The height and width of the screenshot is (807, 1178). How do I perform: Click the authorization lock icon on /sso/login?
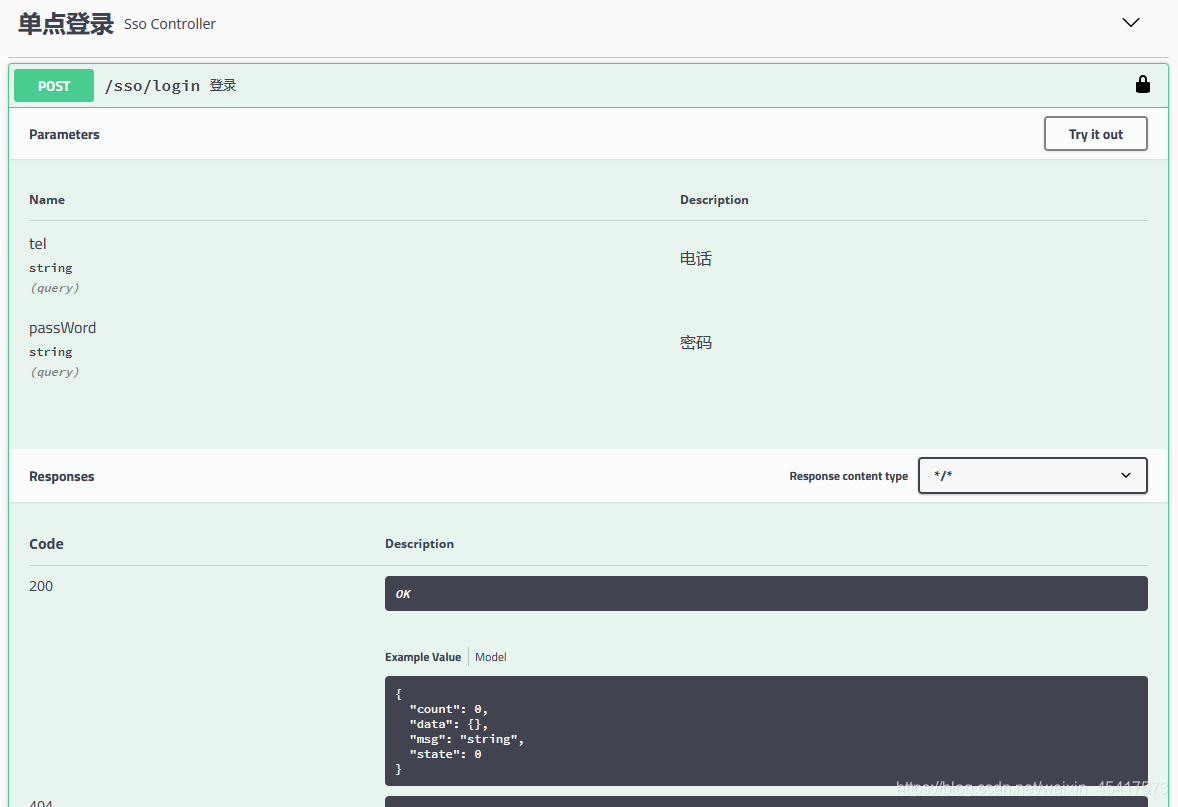coord(1142,84)
